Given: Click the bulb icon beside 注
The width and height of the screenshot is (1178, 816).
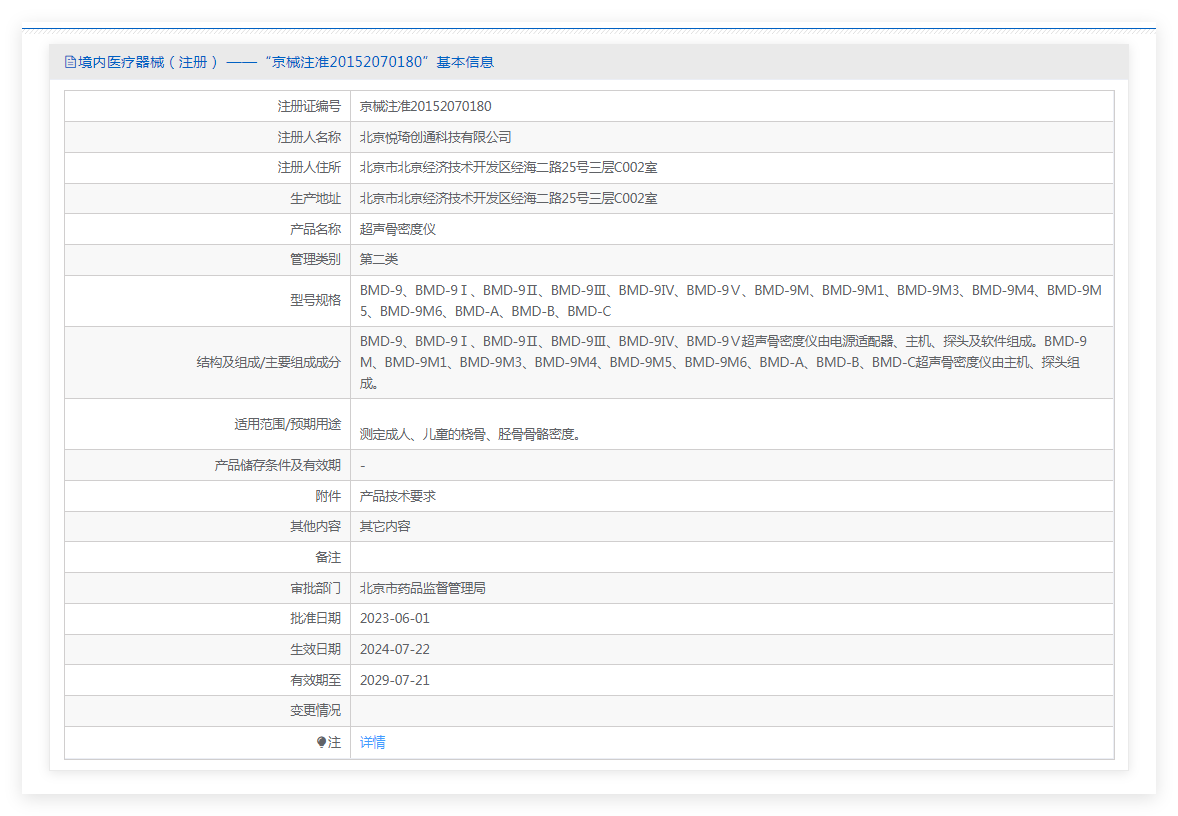Looking at the screenshot, I should pyautogui.click(x=322, y=742).
